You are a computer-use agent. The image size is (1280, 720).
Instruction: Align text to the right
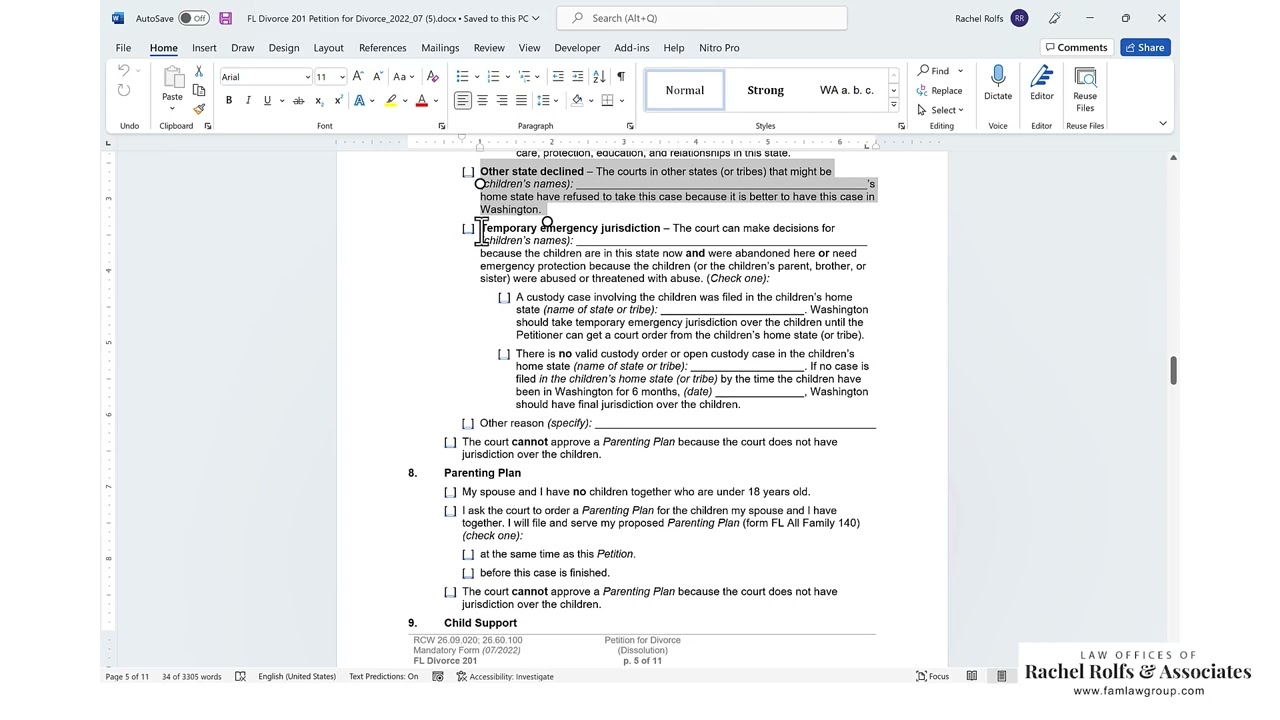pos(502,101)
